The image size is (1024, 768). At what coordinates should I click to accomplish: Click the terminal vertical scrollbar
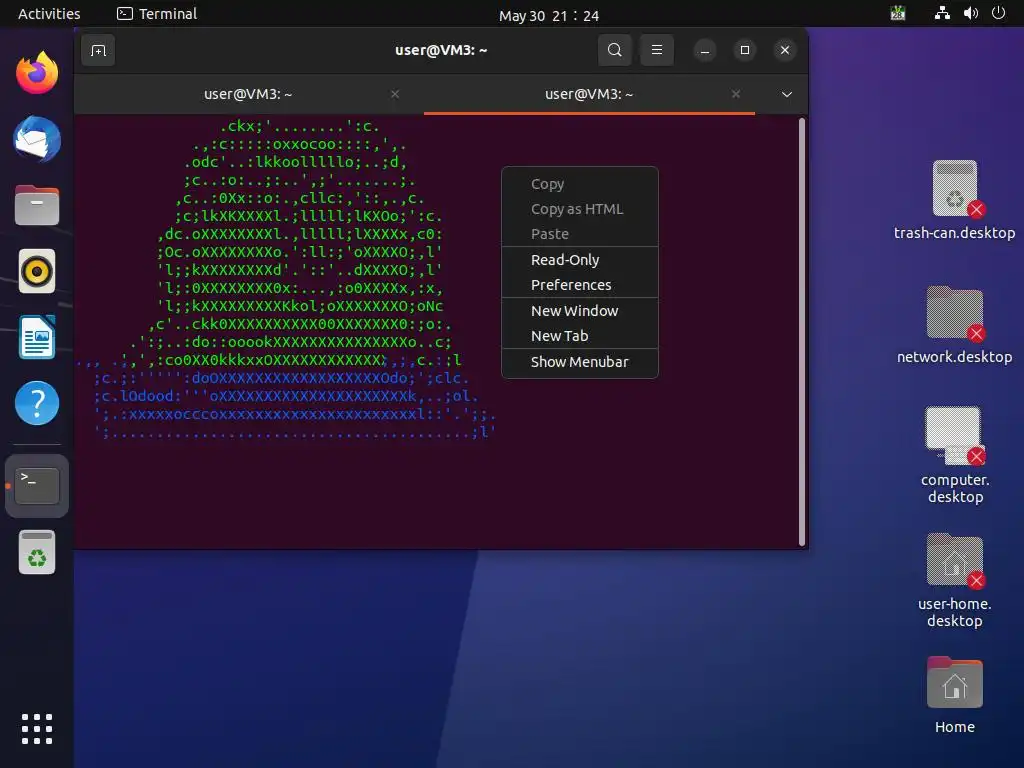(801, 332)
